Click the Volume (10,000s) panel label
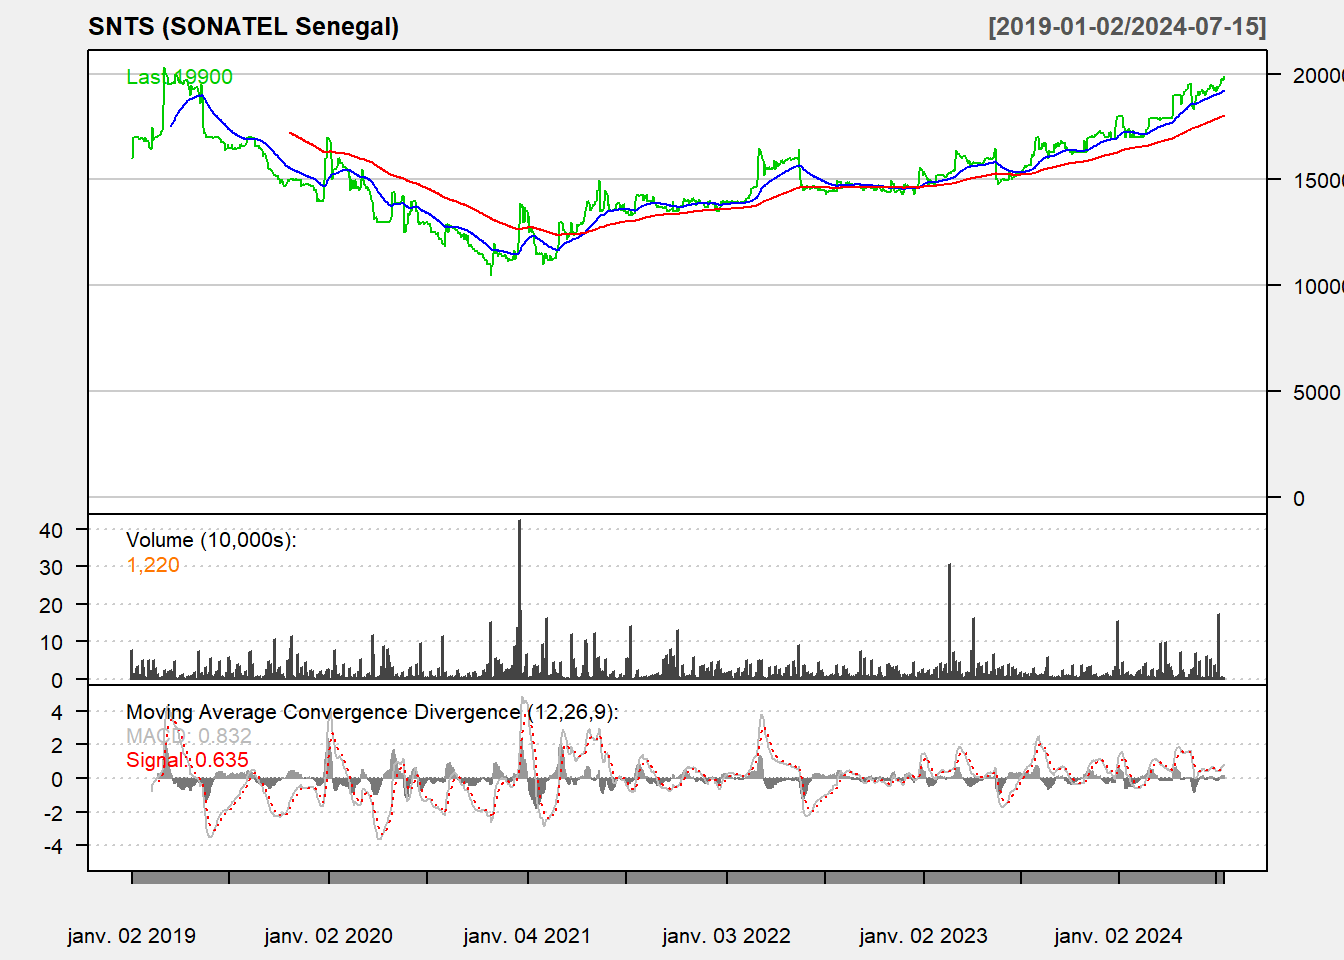The height and width of the screenshot is (960, 1344). [211, 540]
